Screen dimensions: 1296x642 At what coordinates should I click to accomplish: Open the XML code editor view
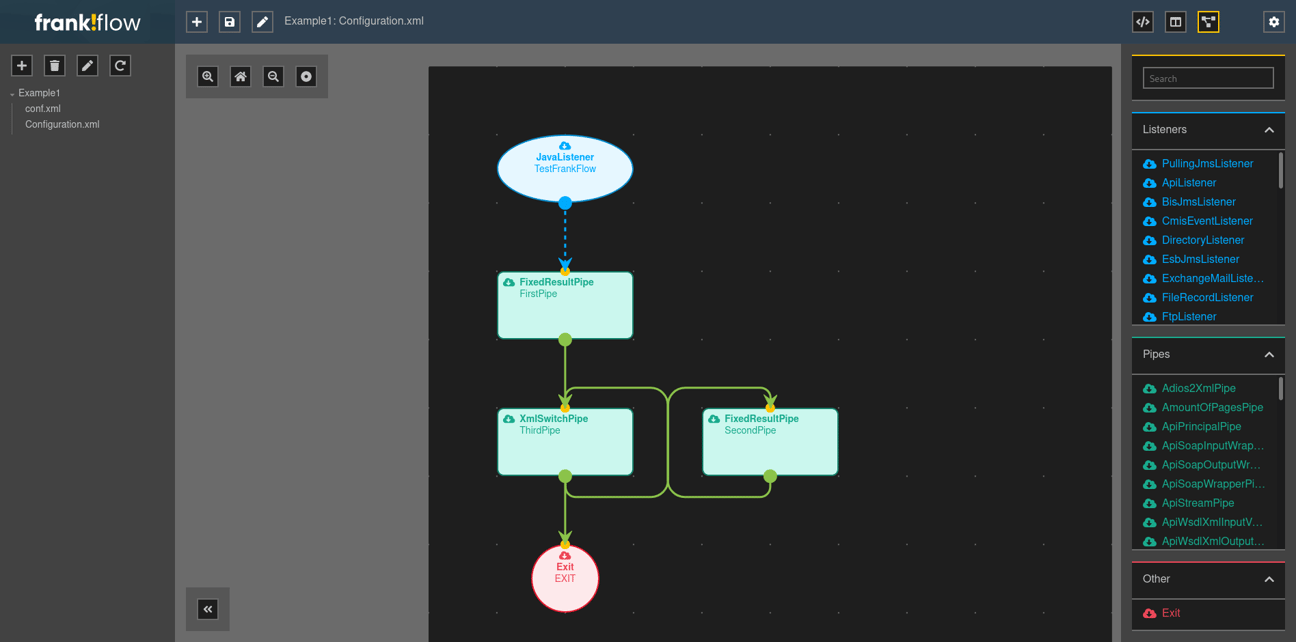(x=1142, y=21)
